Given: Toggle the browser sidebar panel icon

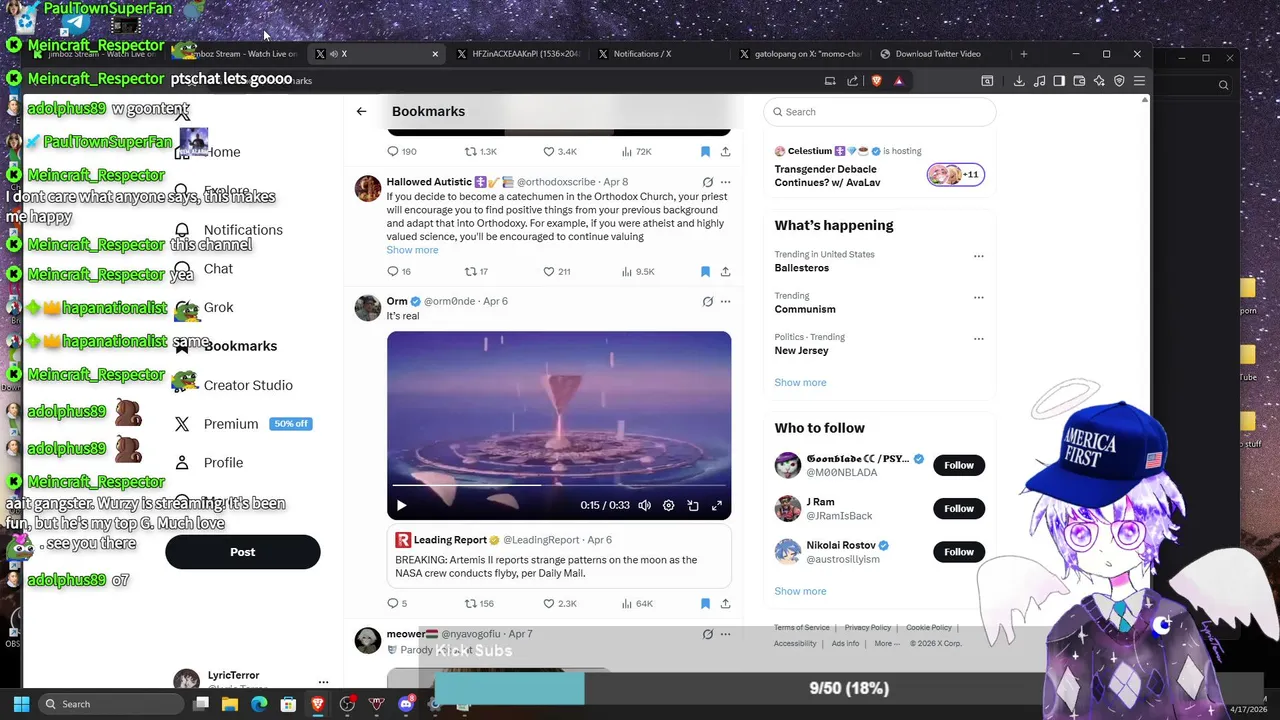Looking at the screenshot, I should coord(1059,81).
